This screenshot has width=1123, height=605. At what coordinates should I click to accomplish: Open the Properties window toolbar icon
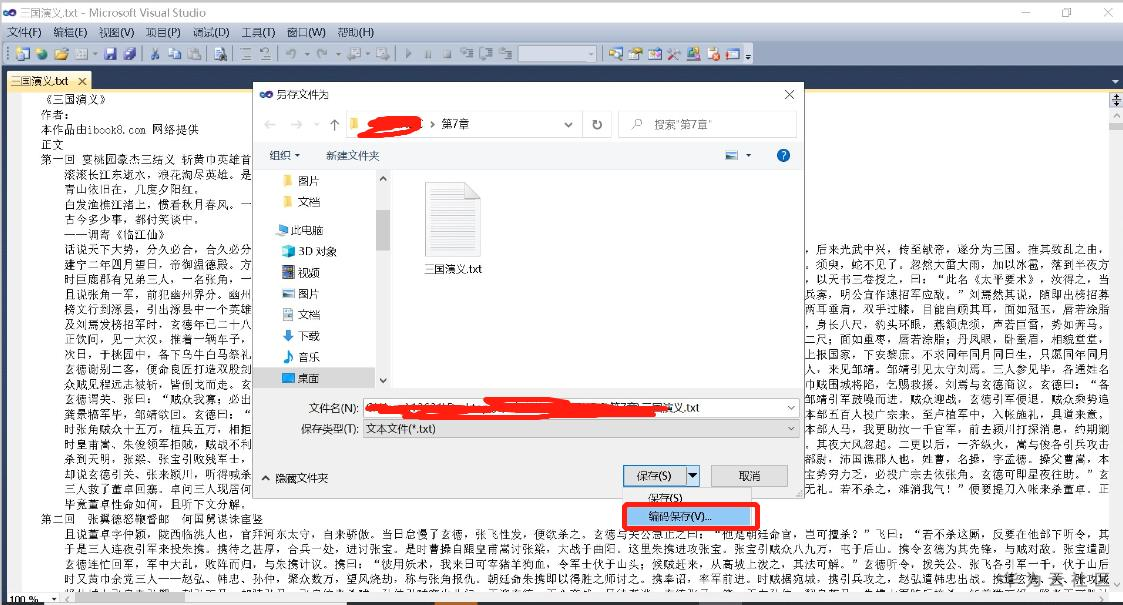coord(635,54)
